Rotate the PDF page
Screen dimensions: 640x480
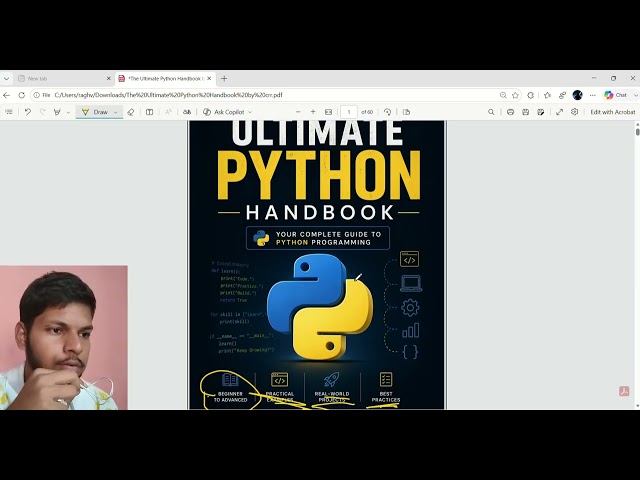pyautogui.click(x=387, y=112)
